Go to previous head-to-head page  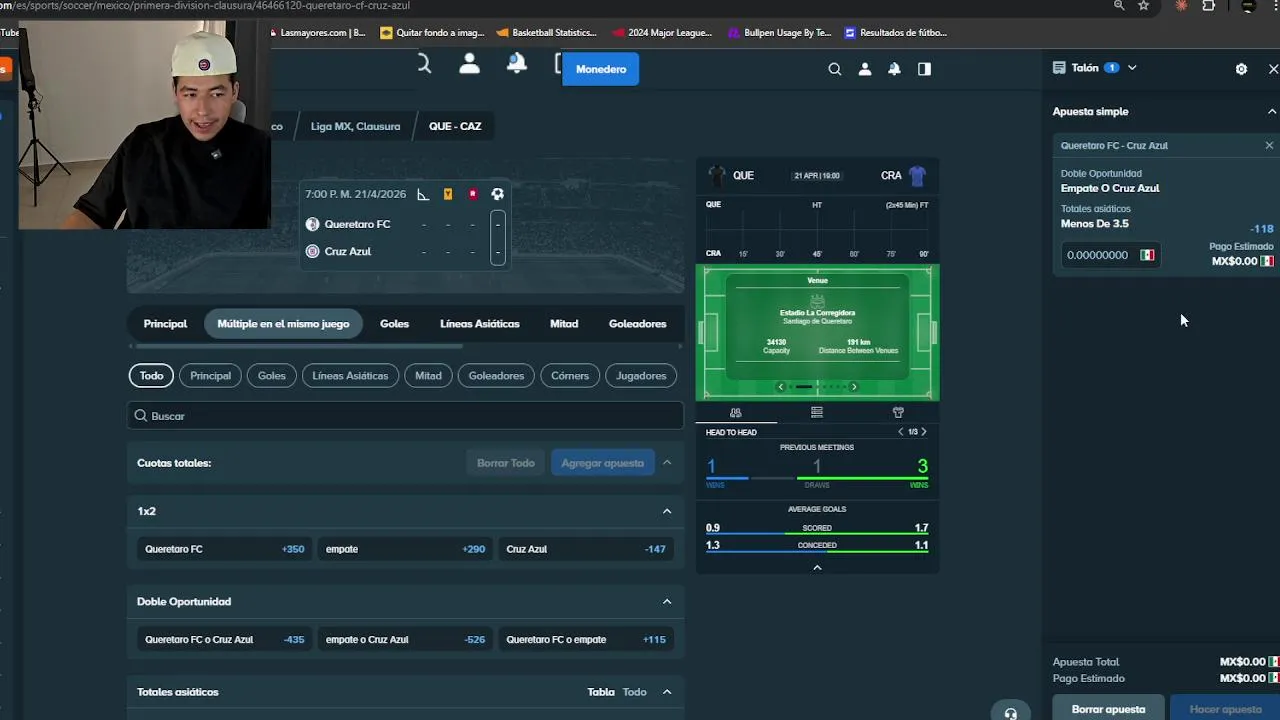[900, 432]
